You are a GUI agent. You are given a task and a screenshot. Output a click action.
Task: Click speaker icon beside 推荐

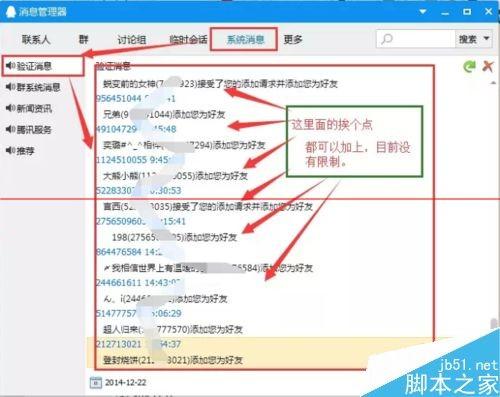pyautogui.click(x=10, y=150)
